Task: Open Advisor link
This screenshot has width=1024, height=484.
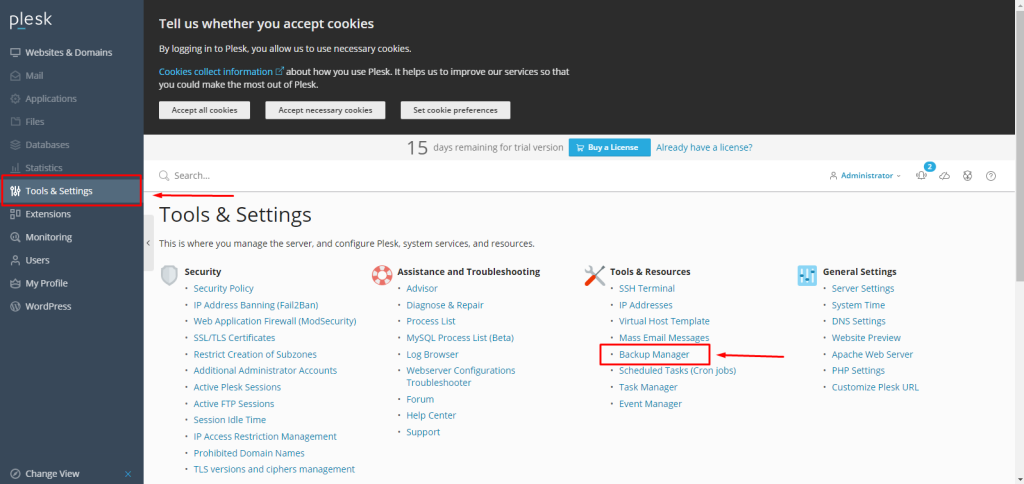Action: [x=422, y=288]
